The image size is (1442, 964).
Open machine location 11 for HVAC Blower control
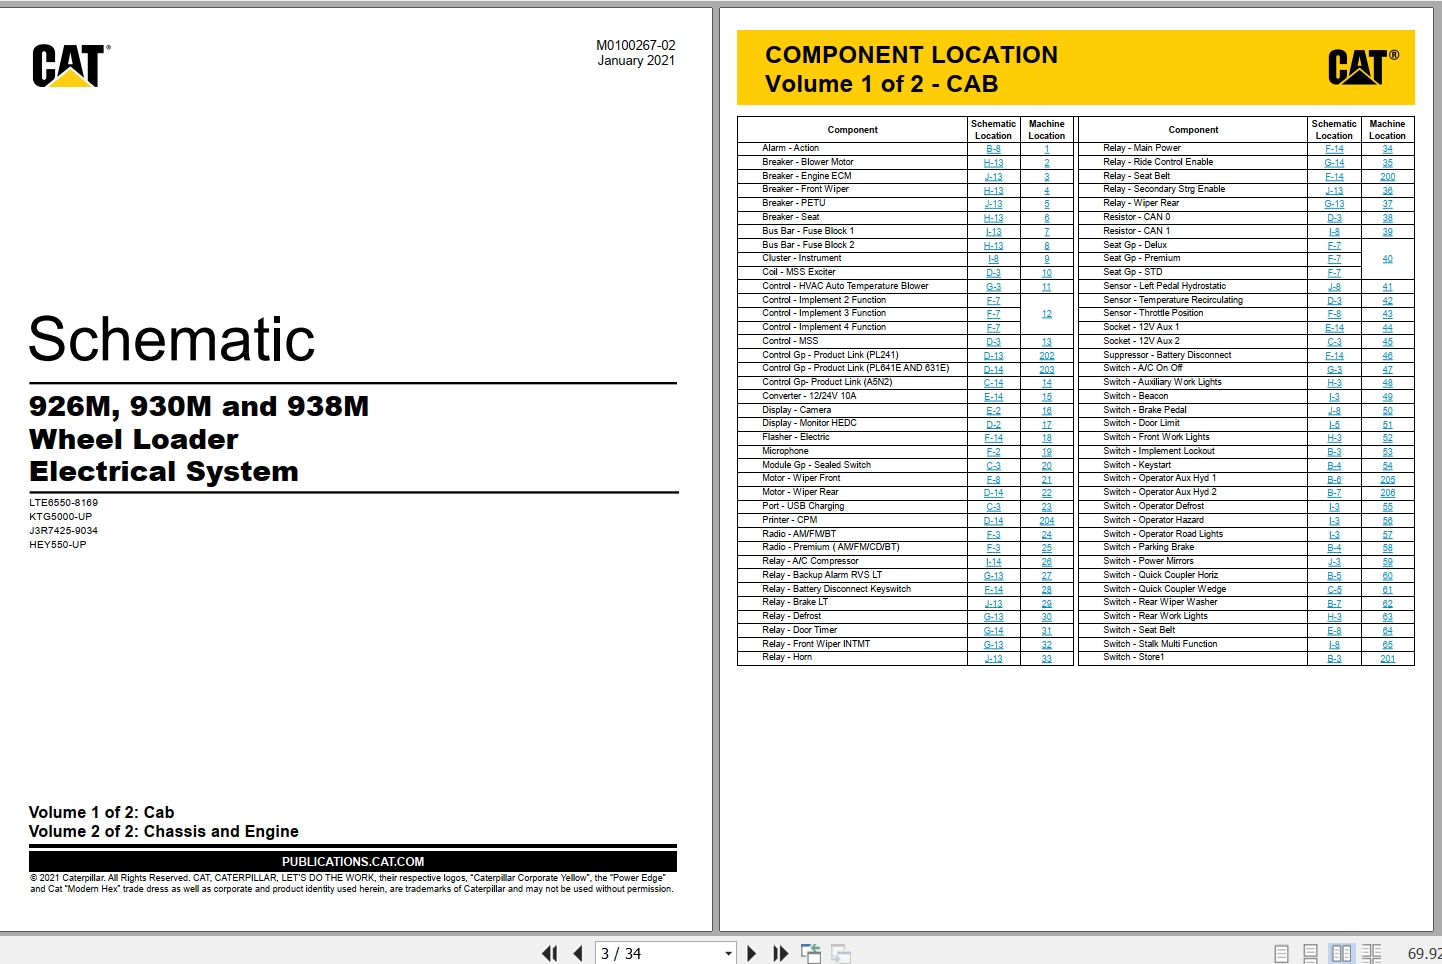[1047, 287]
